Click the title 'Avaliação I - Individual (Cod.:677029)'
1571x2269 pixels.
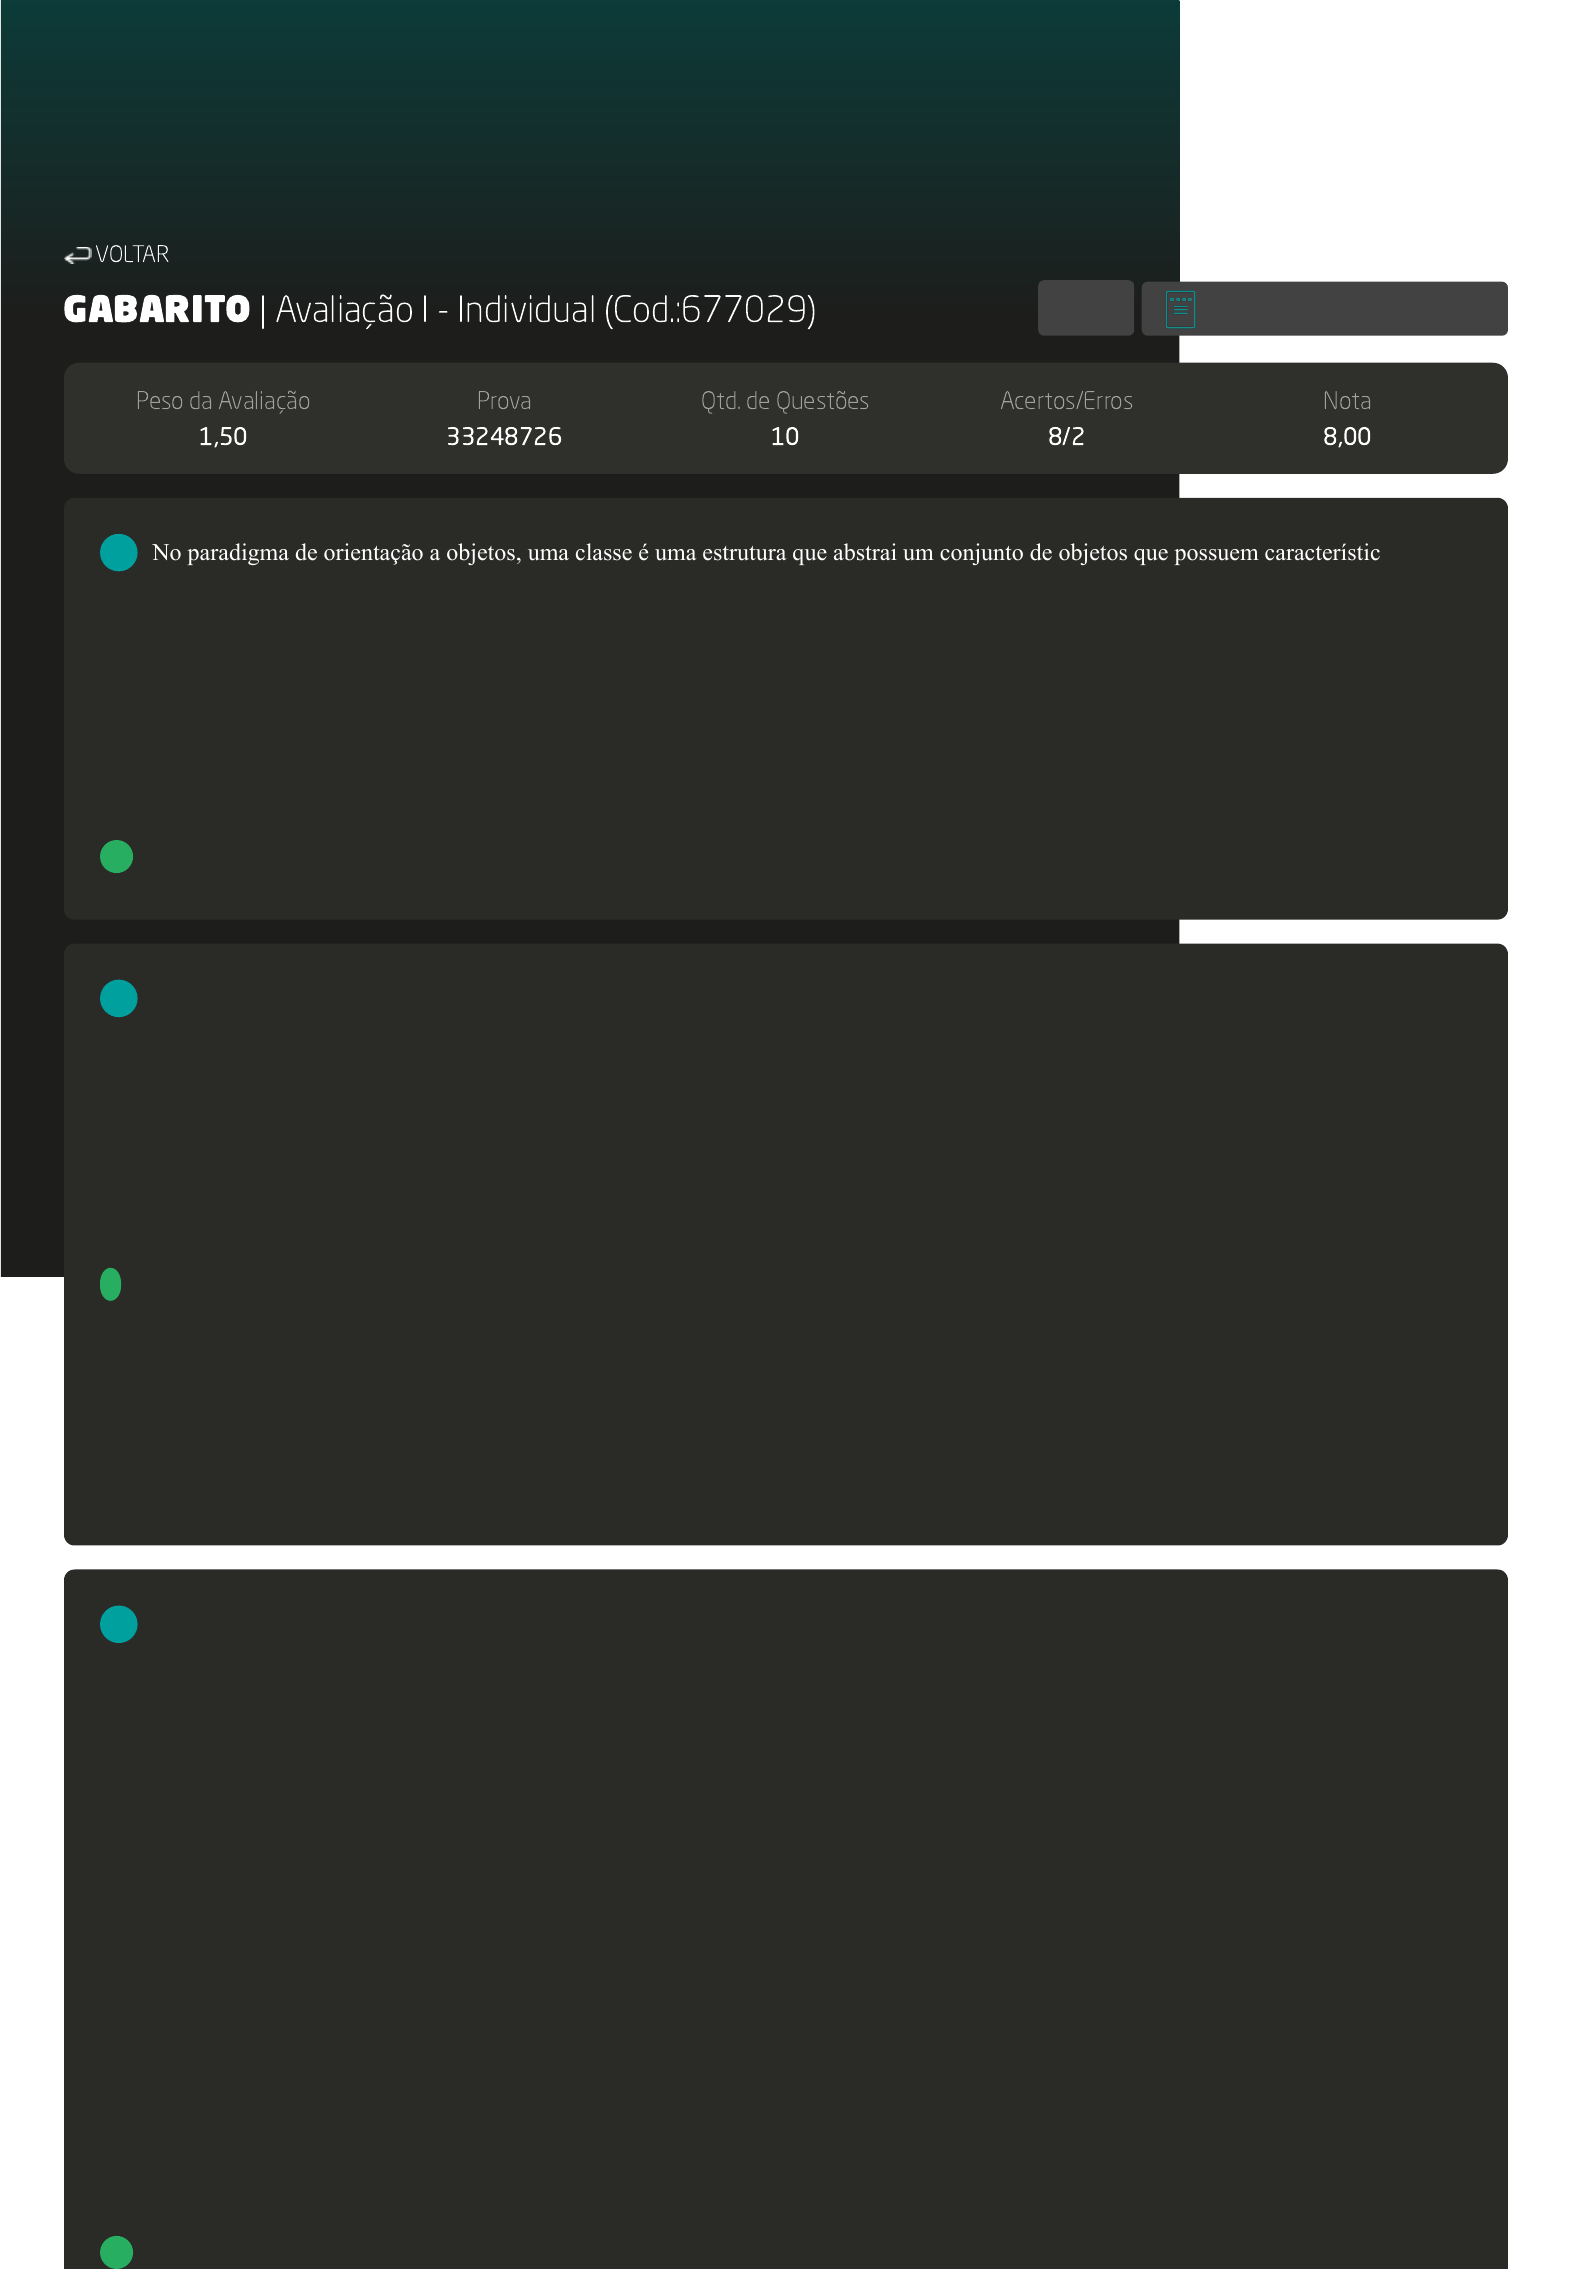click(546, 310)
